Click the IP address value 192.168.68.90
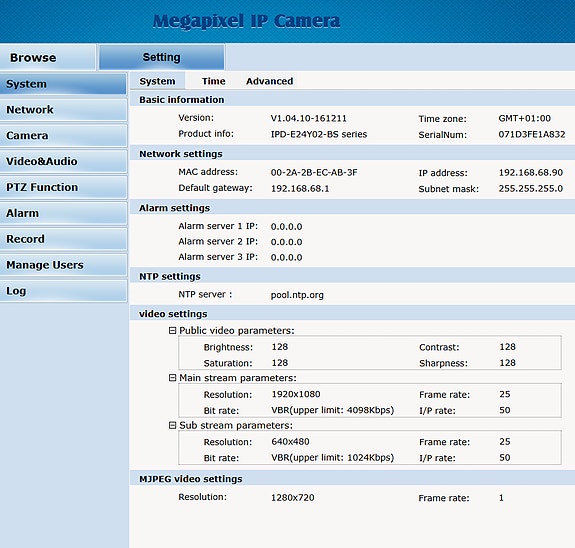The height and width of the screenshot is (548, 575). pos(531,172)
